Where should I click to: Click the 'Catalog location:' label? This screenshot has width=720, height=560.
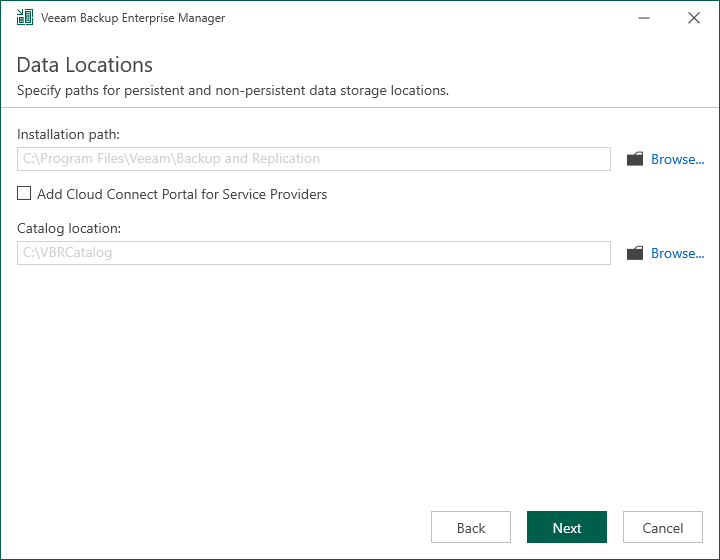pyautogui.click(x=69, y=228)
